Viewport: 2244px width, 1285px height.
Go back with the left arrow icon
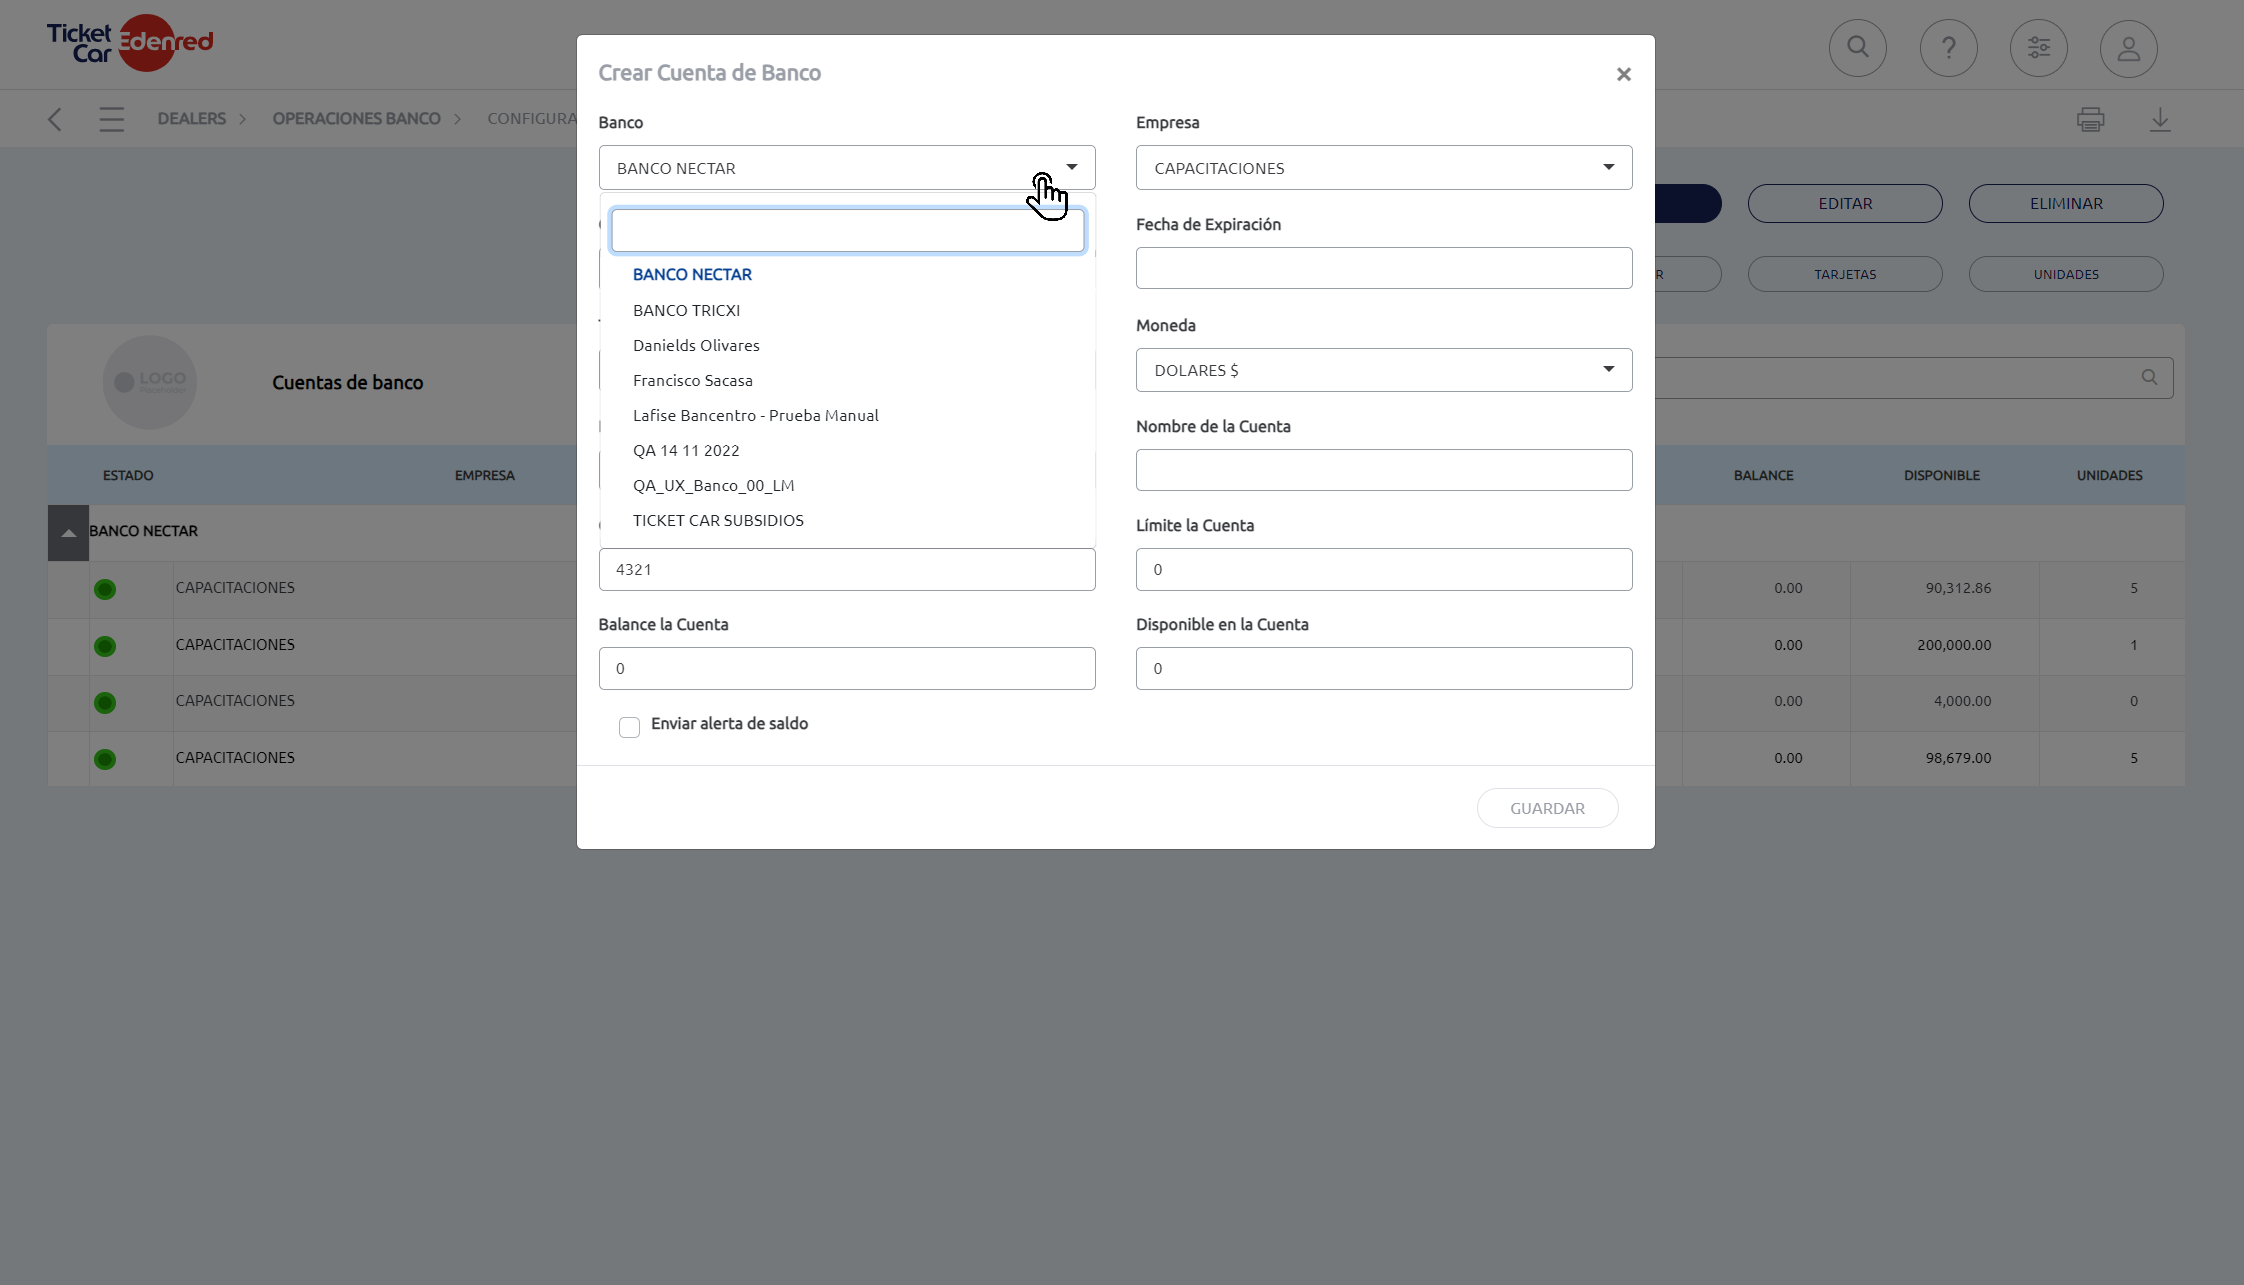(x=55, y=119)
